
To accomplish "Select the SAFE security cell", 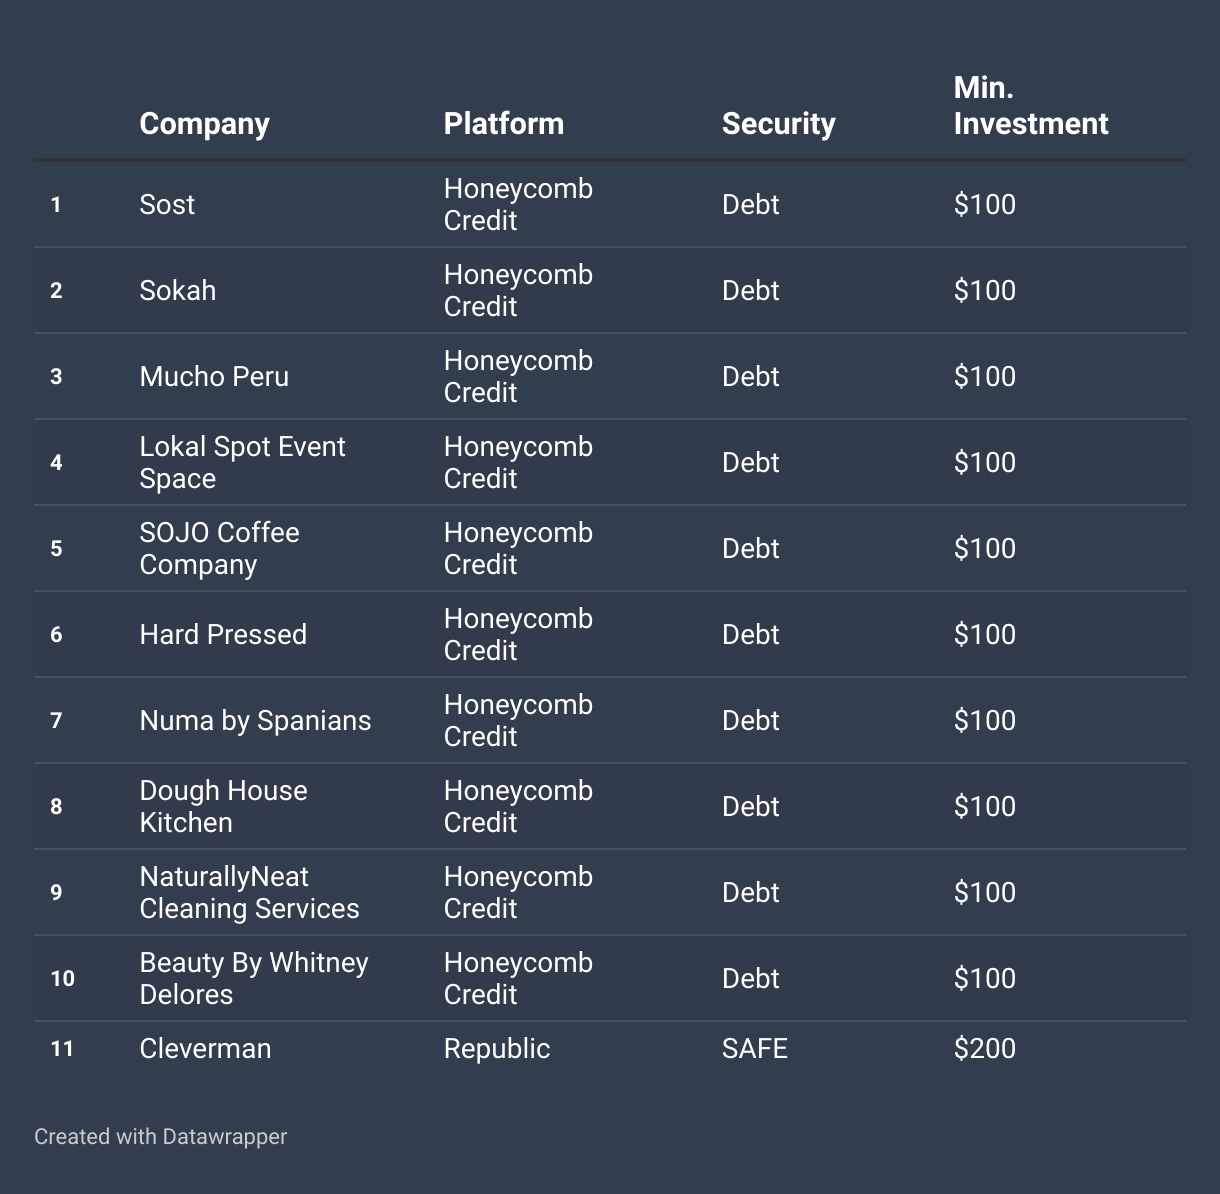I will click(x=755, y=1048).
